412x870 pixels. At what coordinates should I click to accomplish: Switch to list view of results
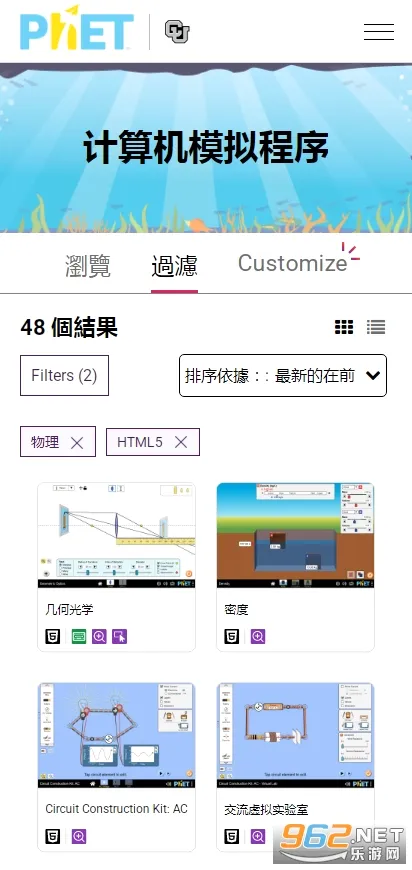(x=376, y=327)
